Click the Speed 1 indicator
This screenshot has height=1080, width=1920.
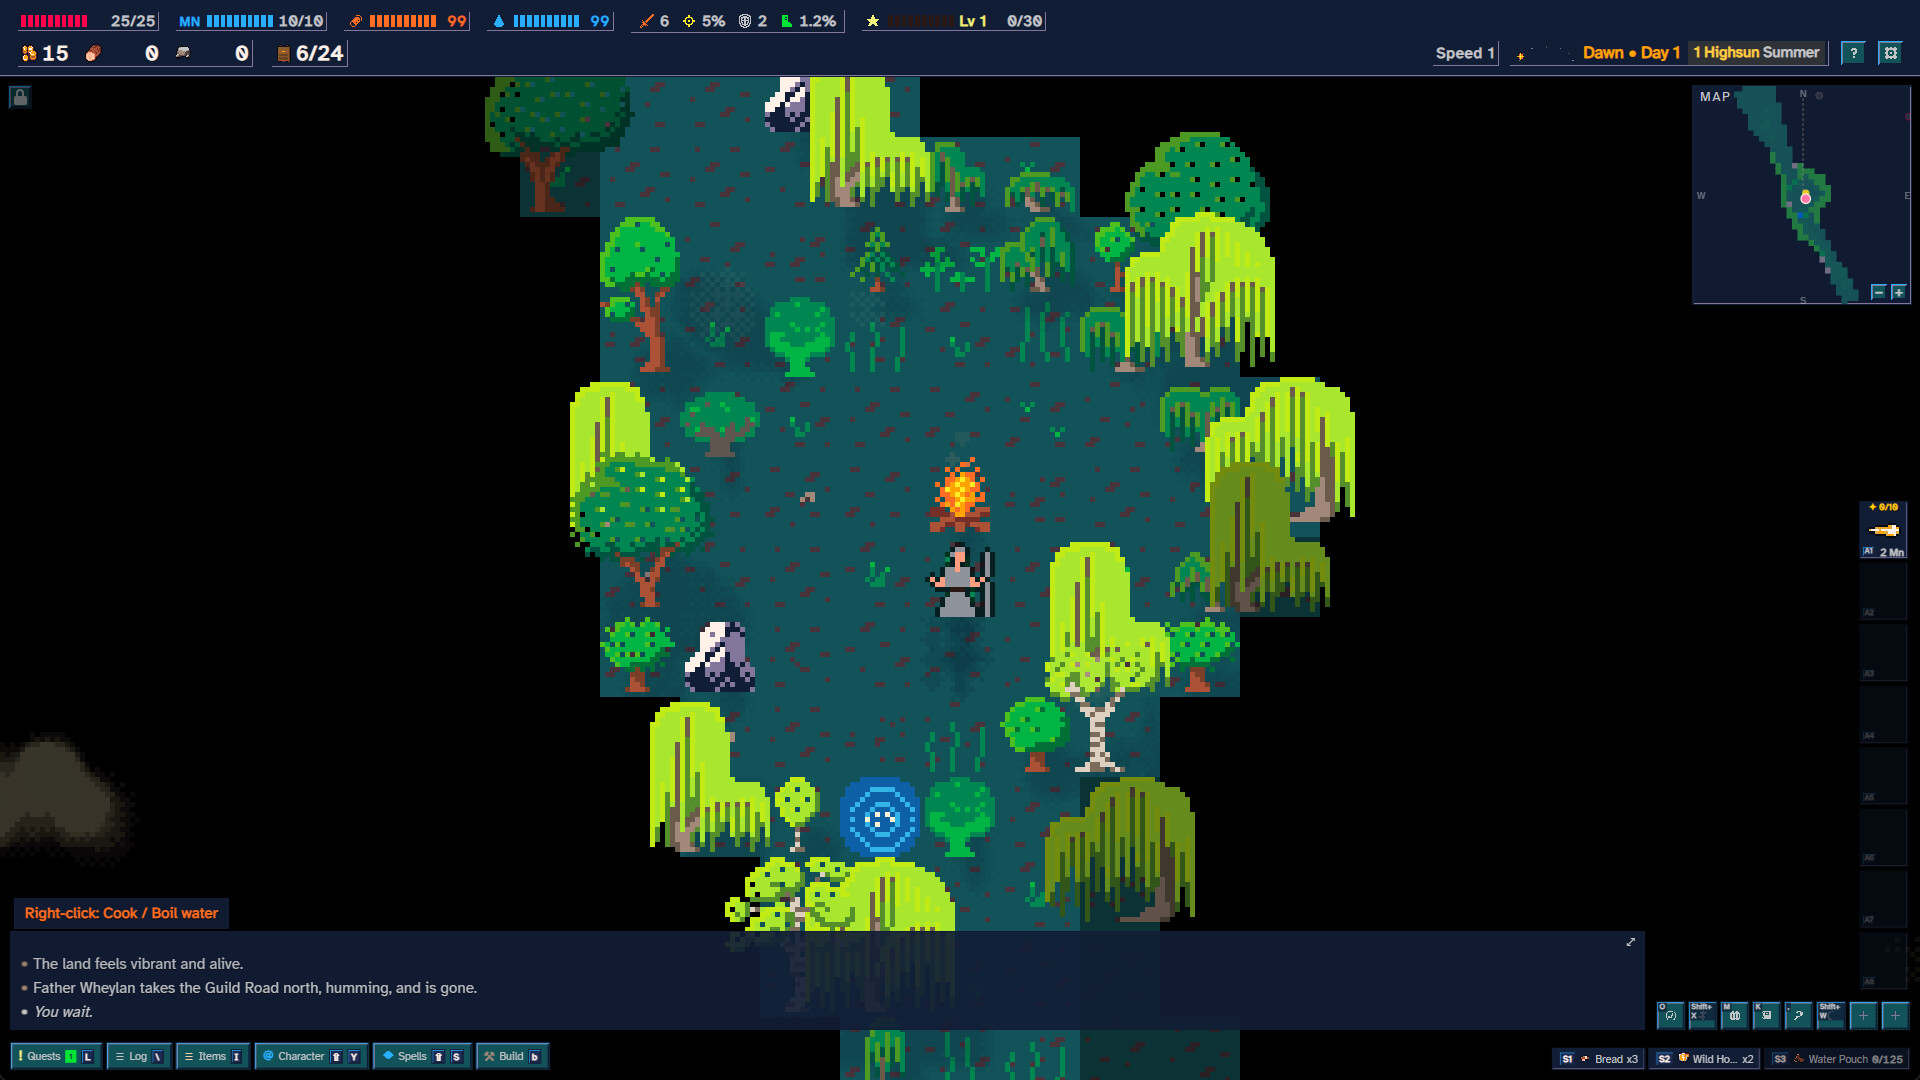pyautogui.click(x=1465, y=53)
